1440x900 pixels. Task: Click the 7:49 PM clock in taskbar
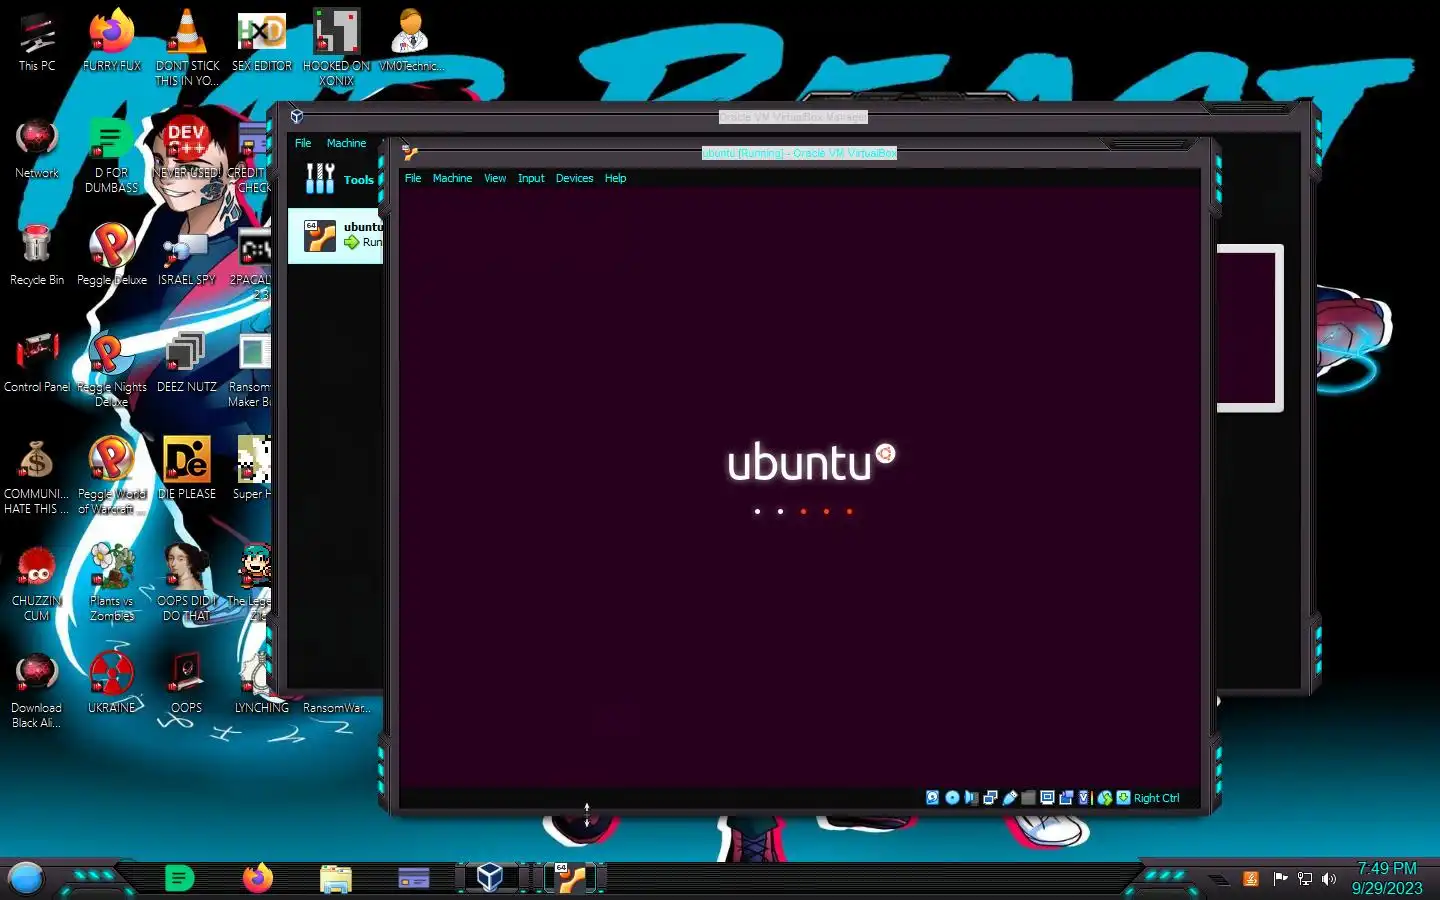pos(1387,878)
